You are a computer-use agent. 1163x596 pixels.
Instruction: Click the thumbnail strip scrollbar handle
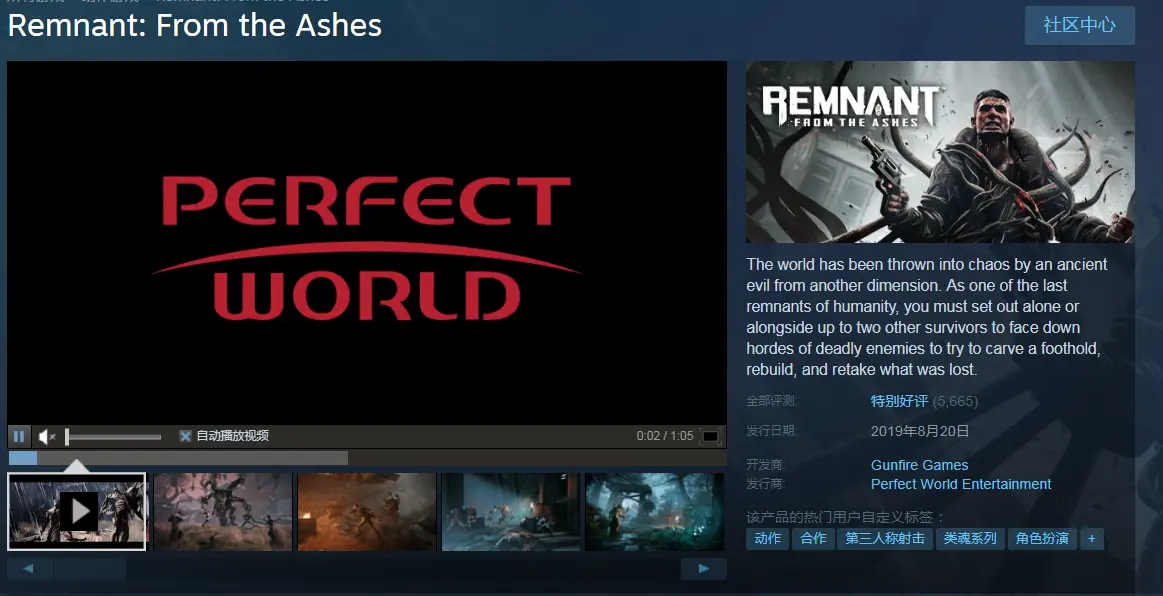90,569
